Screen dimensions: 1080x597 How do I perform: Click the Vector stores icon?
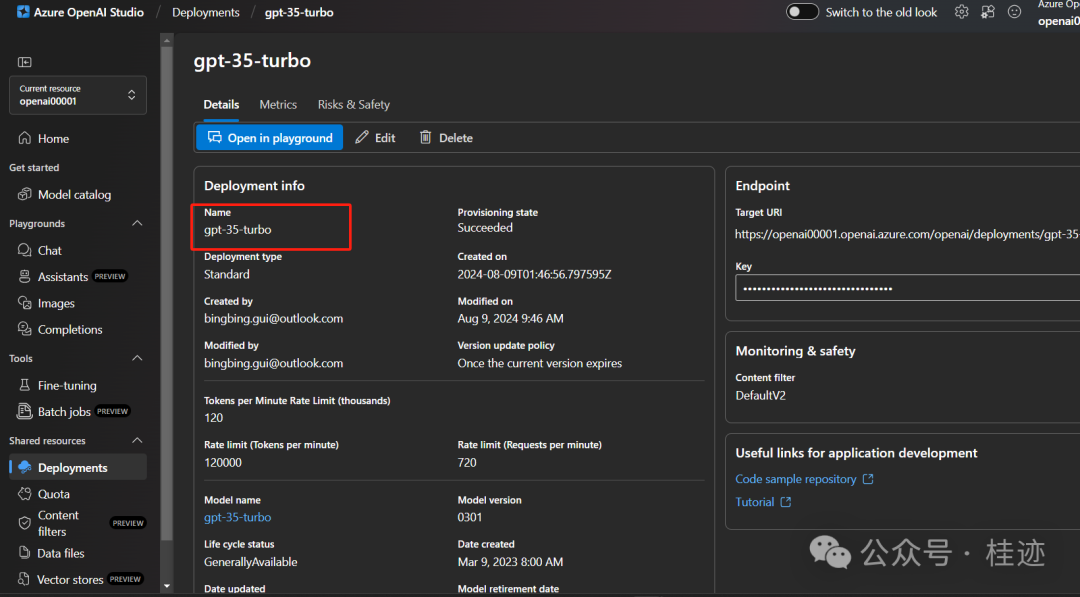[25, 579]
